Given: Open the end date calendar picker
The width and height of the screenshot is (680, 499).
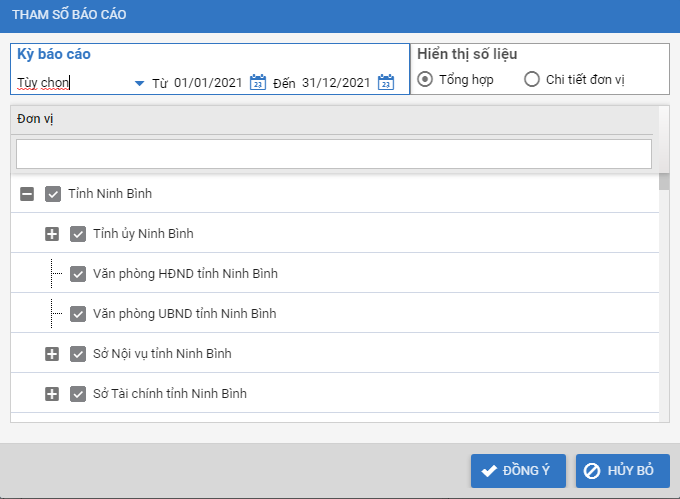Looking at the screenshot, I should tap(386, 83).
